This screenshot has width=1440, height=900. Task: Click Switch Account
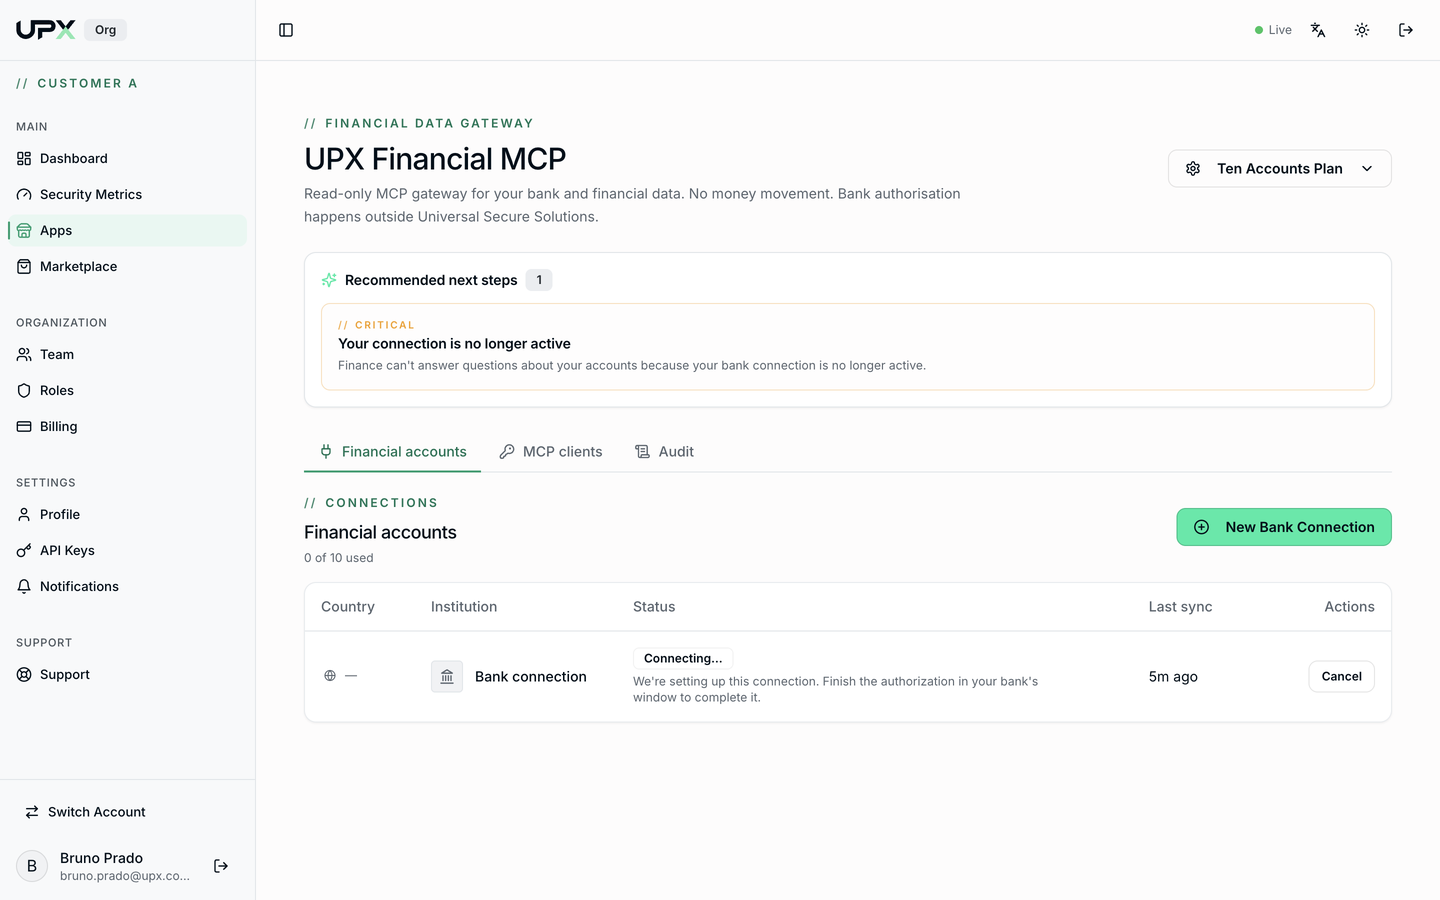point(128,812)
